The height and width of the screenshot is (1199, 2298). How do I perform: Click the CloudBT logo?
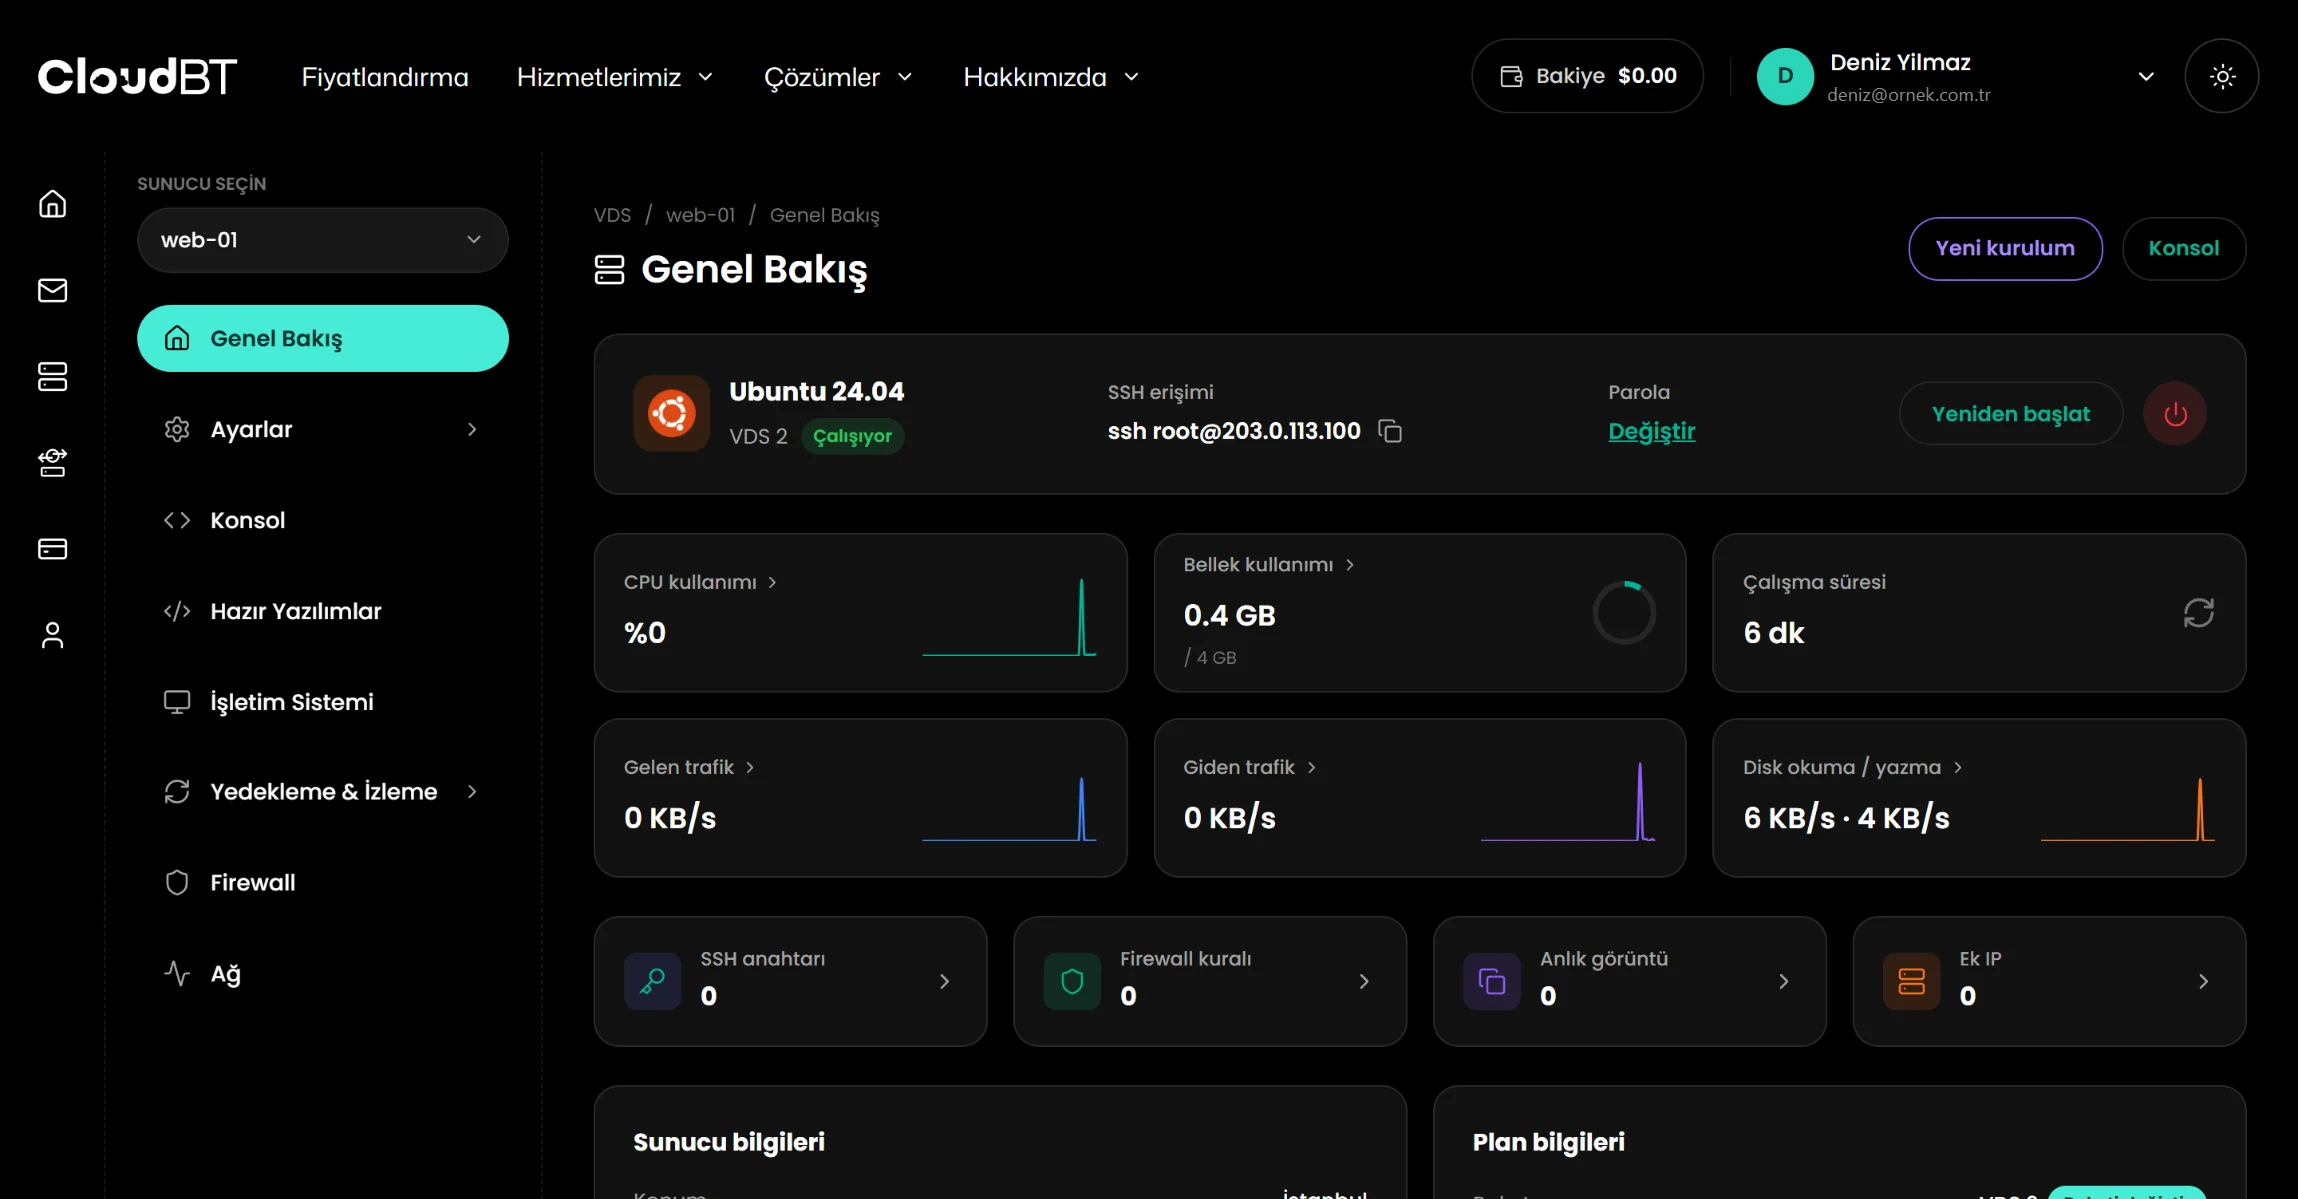137,76
